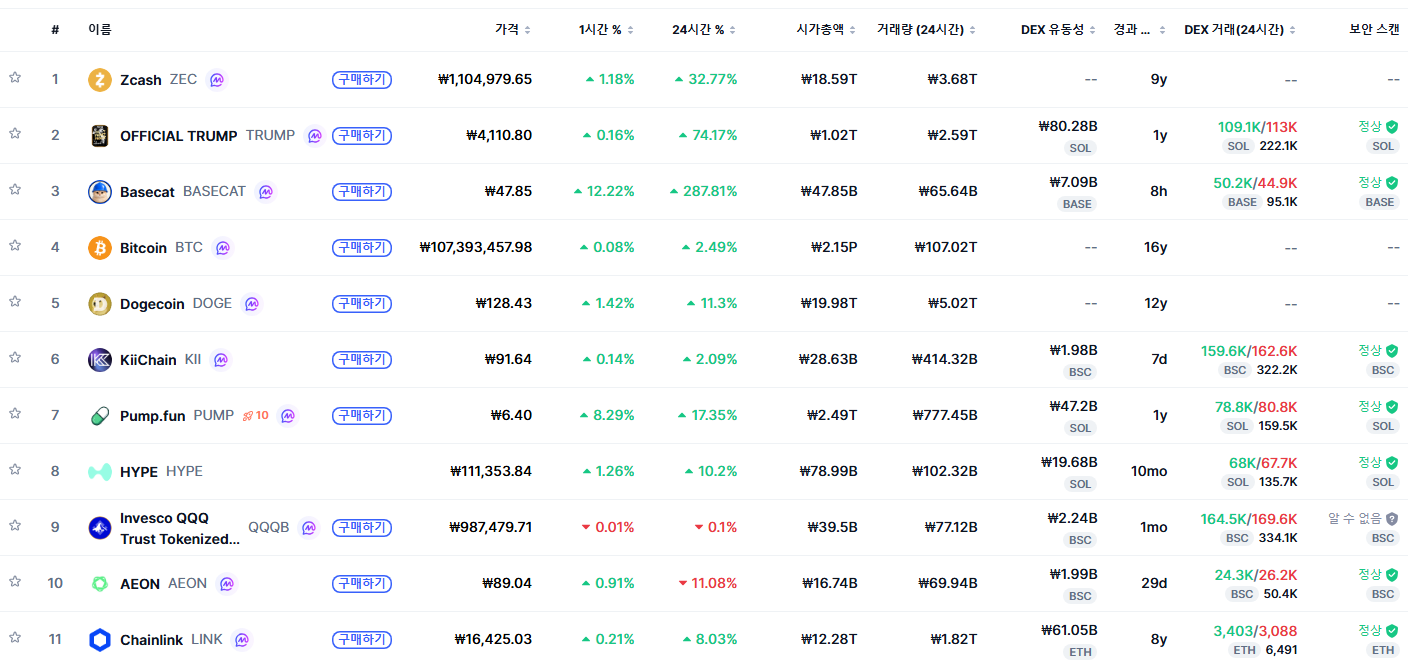1408x660 pixels.
Task: Toggle the Bitcoin watchlist star
Action: pos(15,245)
